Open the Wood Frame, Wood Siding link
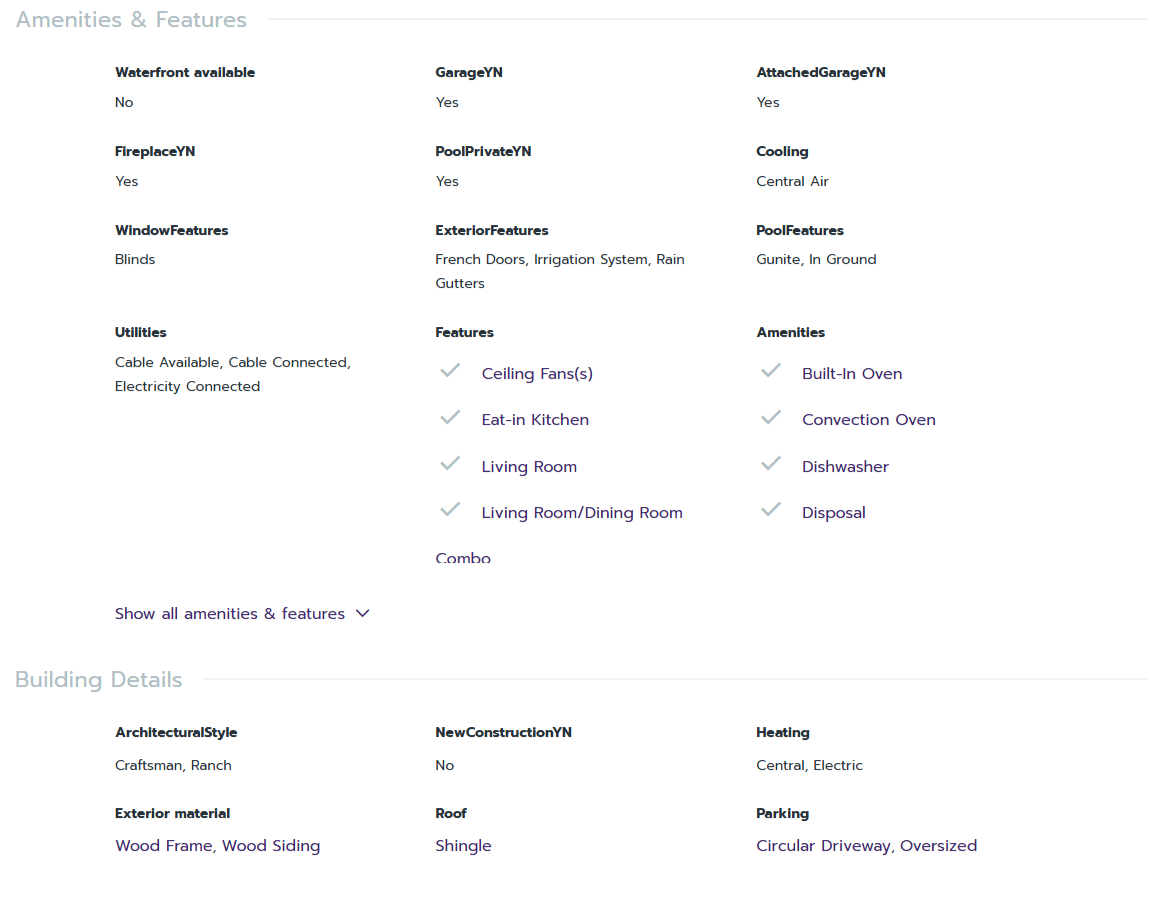This screenshot has height=910, width=1154. pyautogui.click(x=217, y=846)
